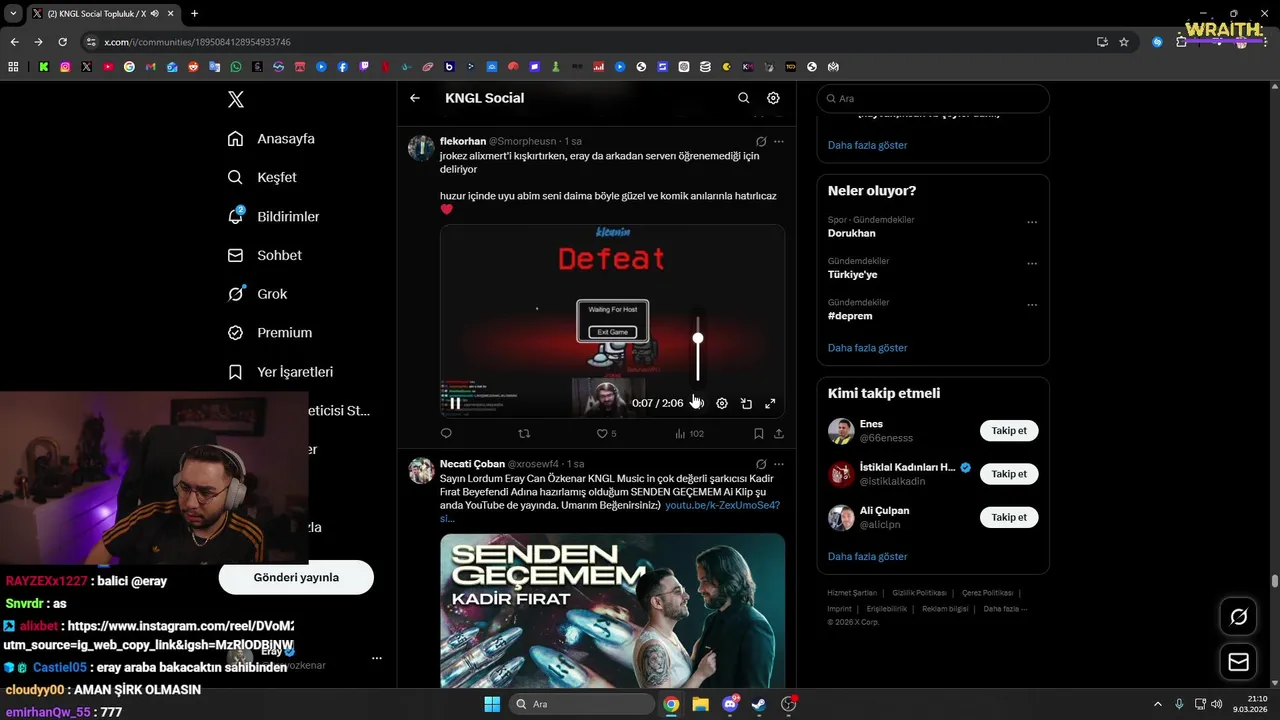Open Grok in the sidebar
Image resolution: width=1280 pixels, height=720 pixels.
(258, 294)
